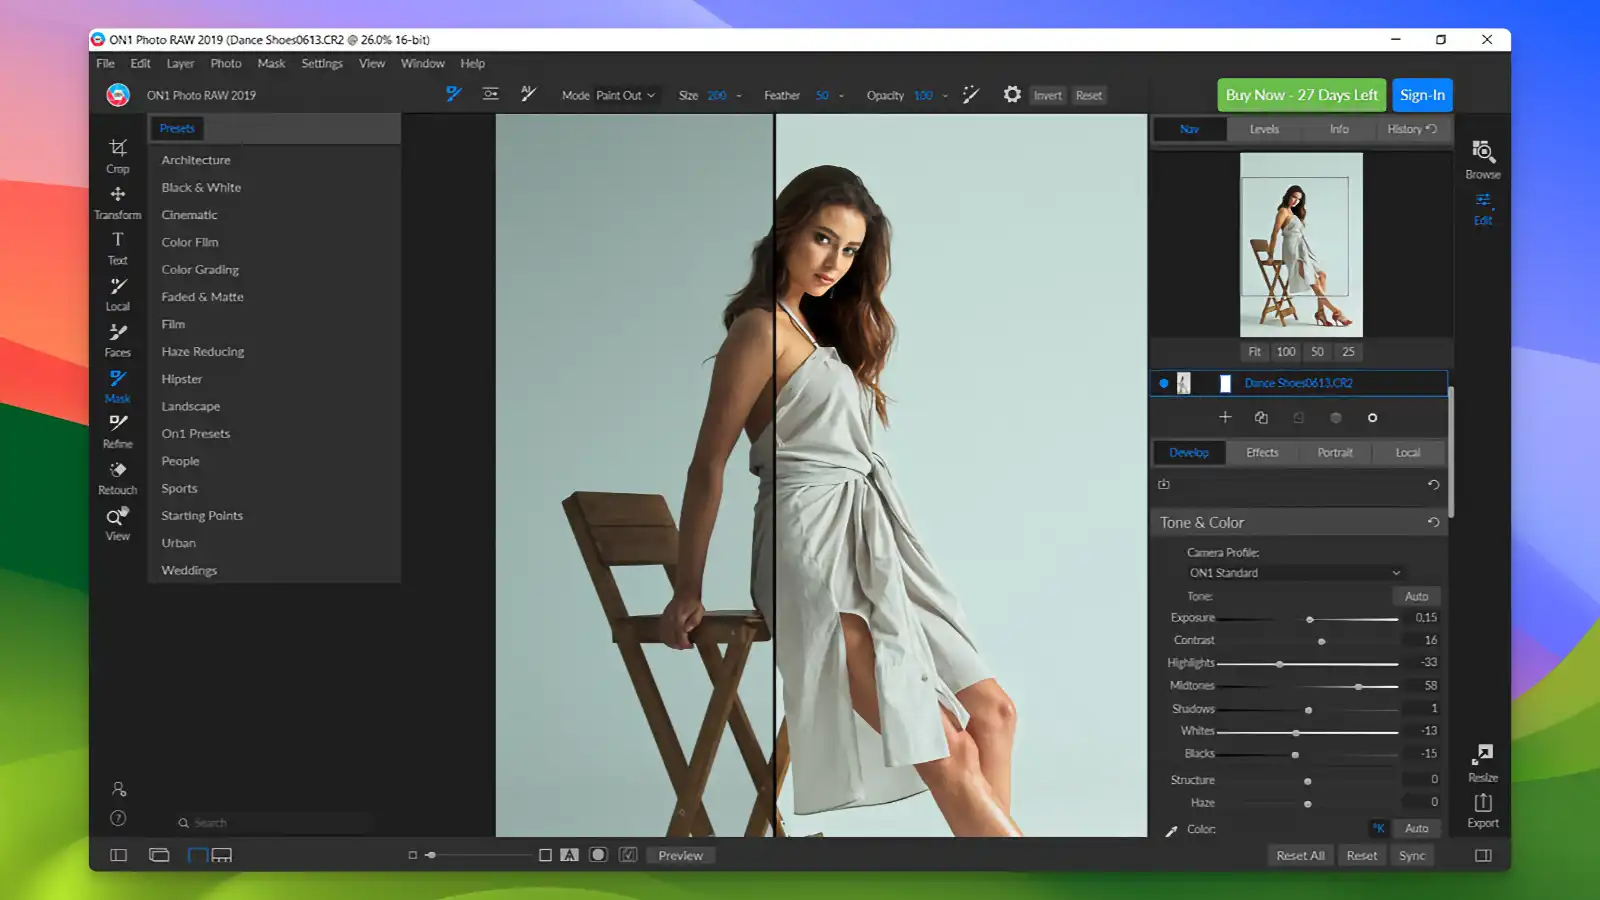Toggle visibility of the Dance Shoes0613.CR2 layer
The height and width of the screenshot is (900, 1600).
[x=1163, y=382]
